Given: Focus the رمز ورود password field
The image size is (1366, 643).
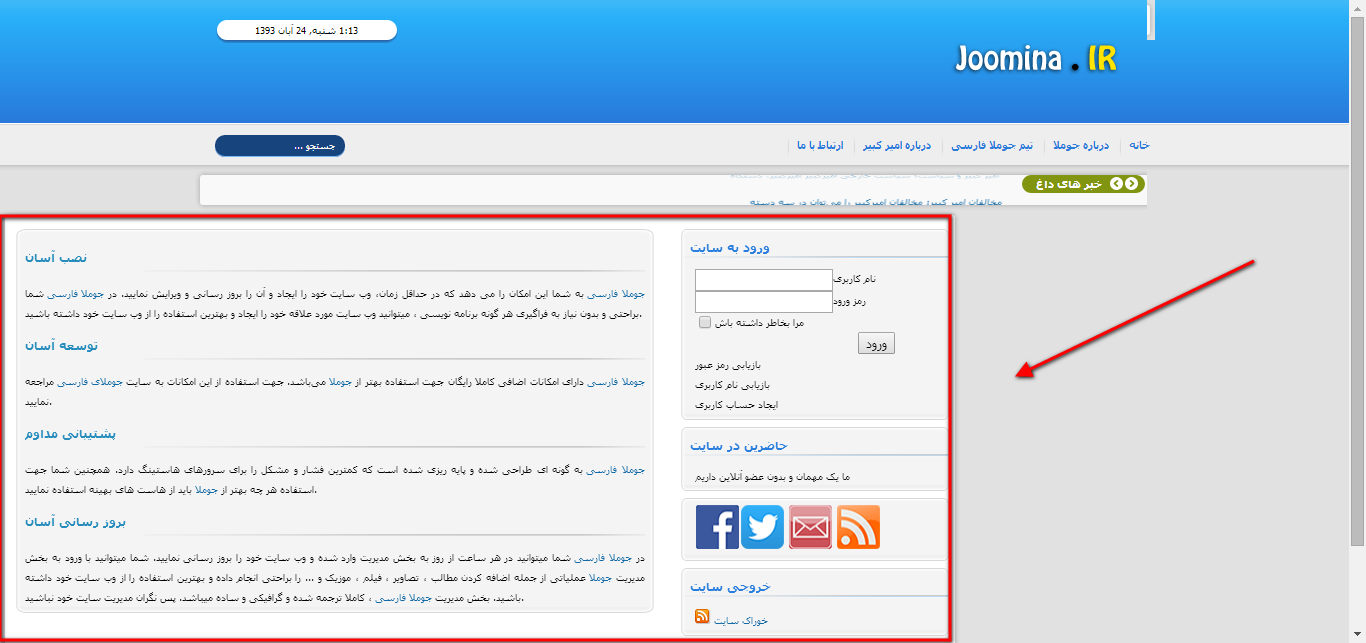Looking at the screenshot, I should tap(764, 302).
